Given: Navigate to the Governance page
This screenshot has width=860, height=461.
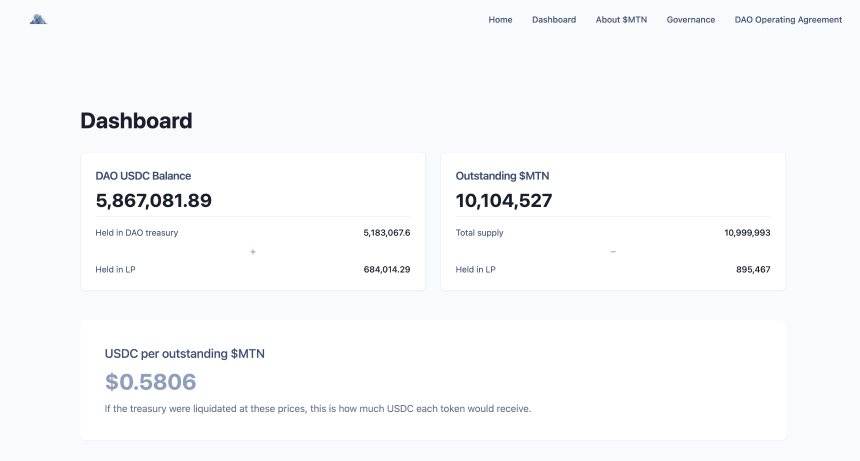Looking at the screenshot, I should 691,20.
